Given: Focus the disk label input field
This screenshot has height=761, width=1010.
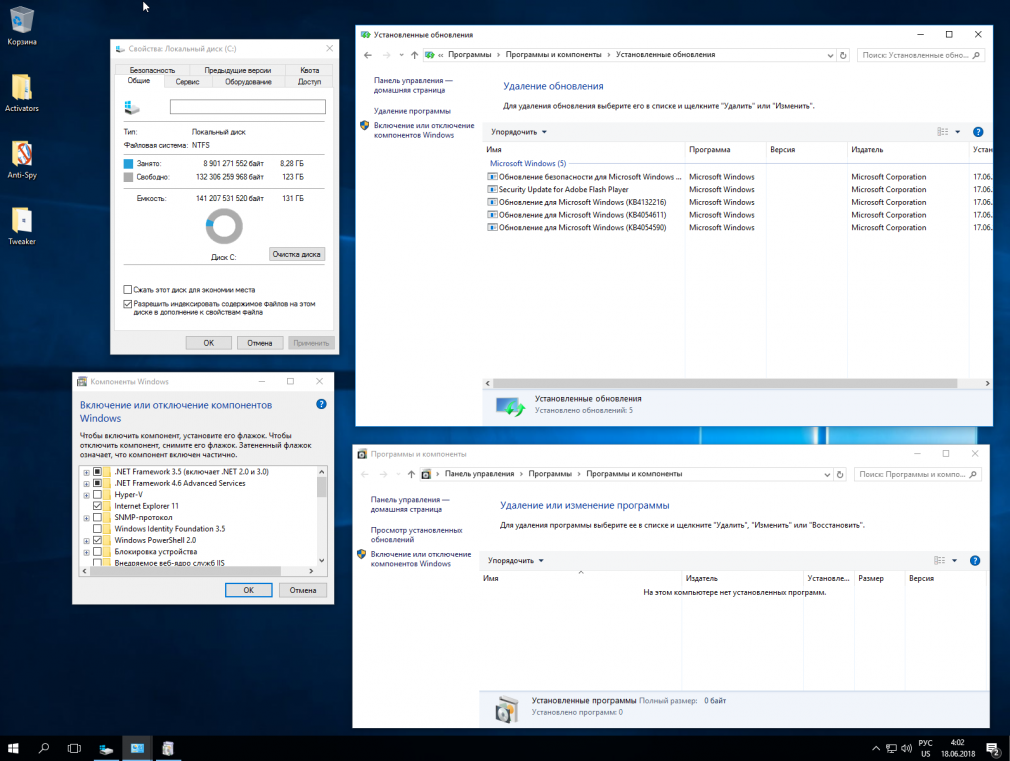Looking at the screenshot, I should [x=247, y=107].
